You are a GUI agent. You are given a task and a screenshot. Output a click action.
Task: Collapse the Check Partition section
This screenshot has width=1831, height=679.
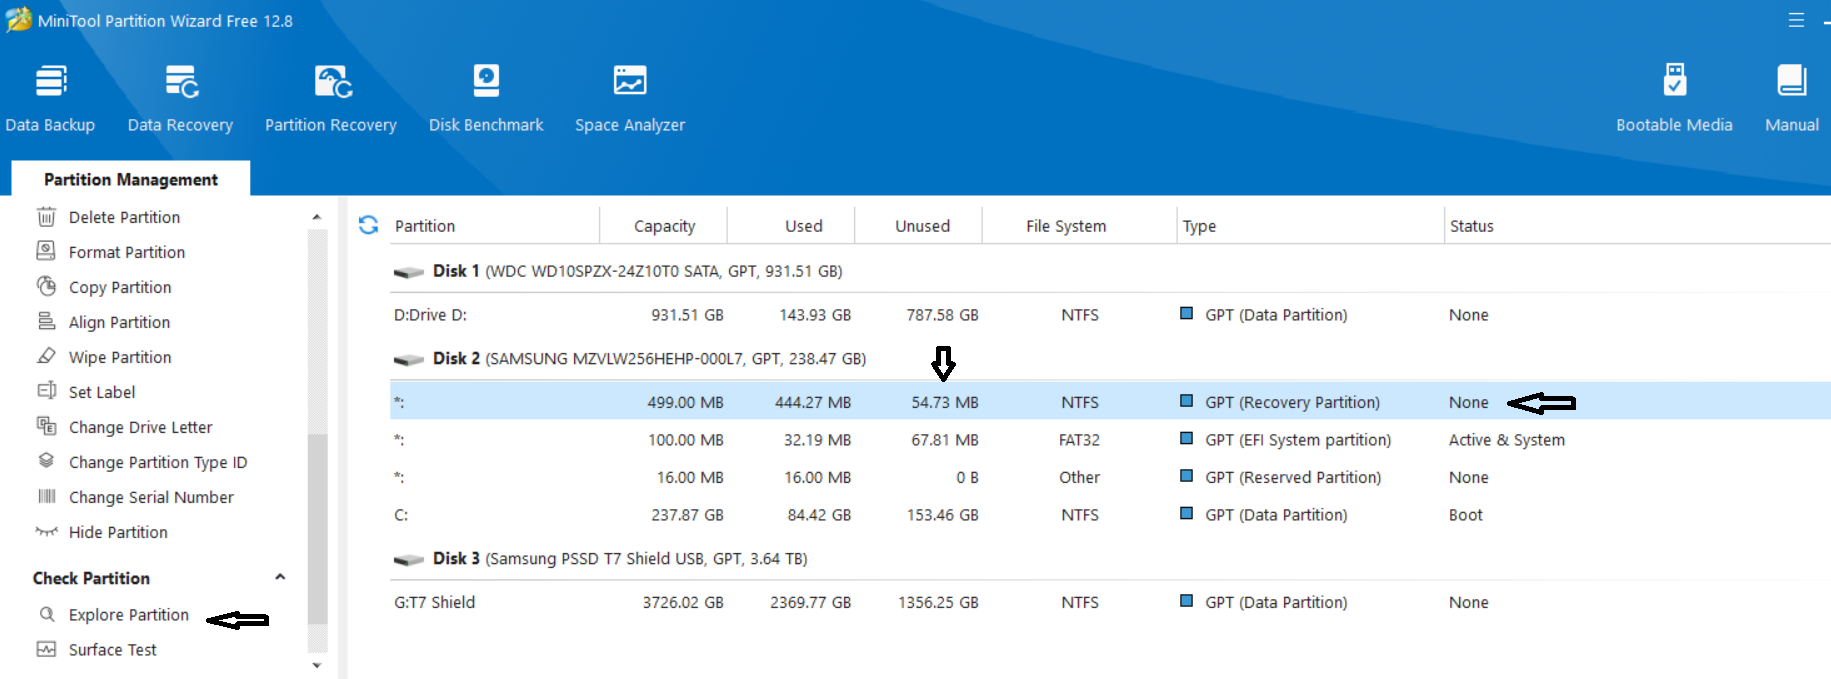tap(280, 577)
